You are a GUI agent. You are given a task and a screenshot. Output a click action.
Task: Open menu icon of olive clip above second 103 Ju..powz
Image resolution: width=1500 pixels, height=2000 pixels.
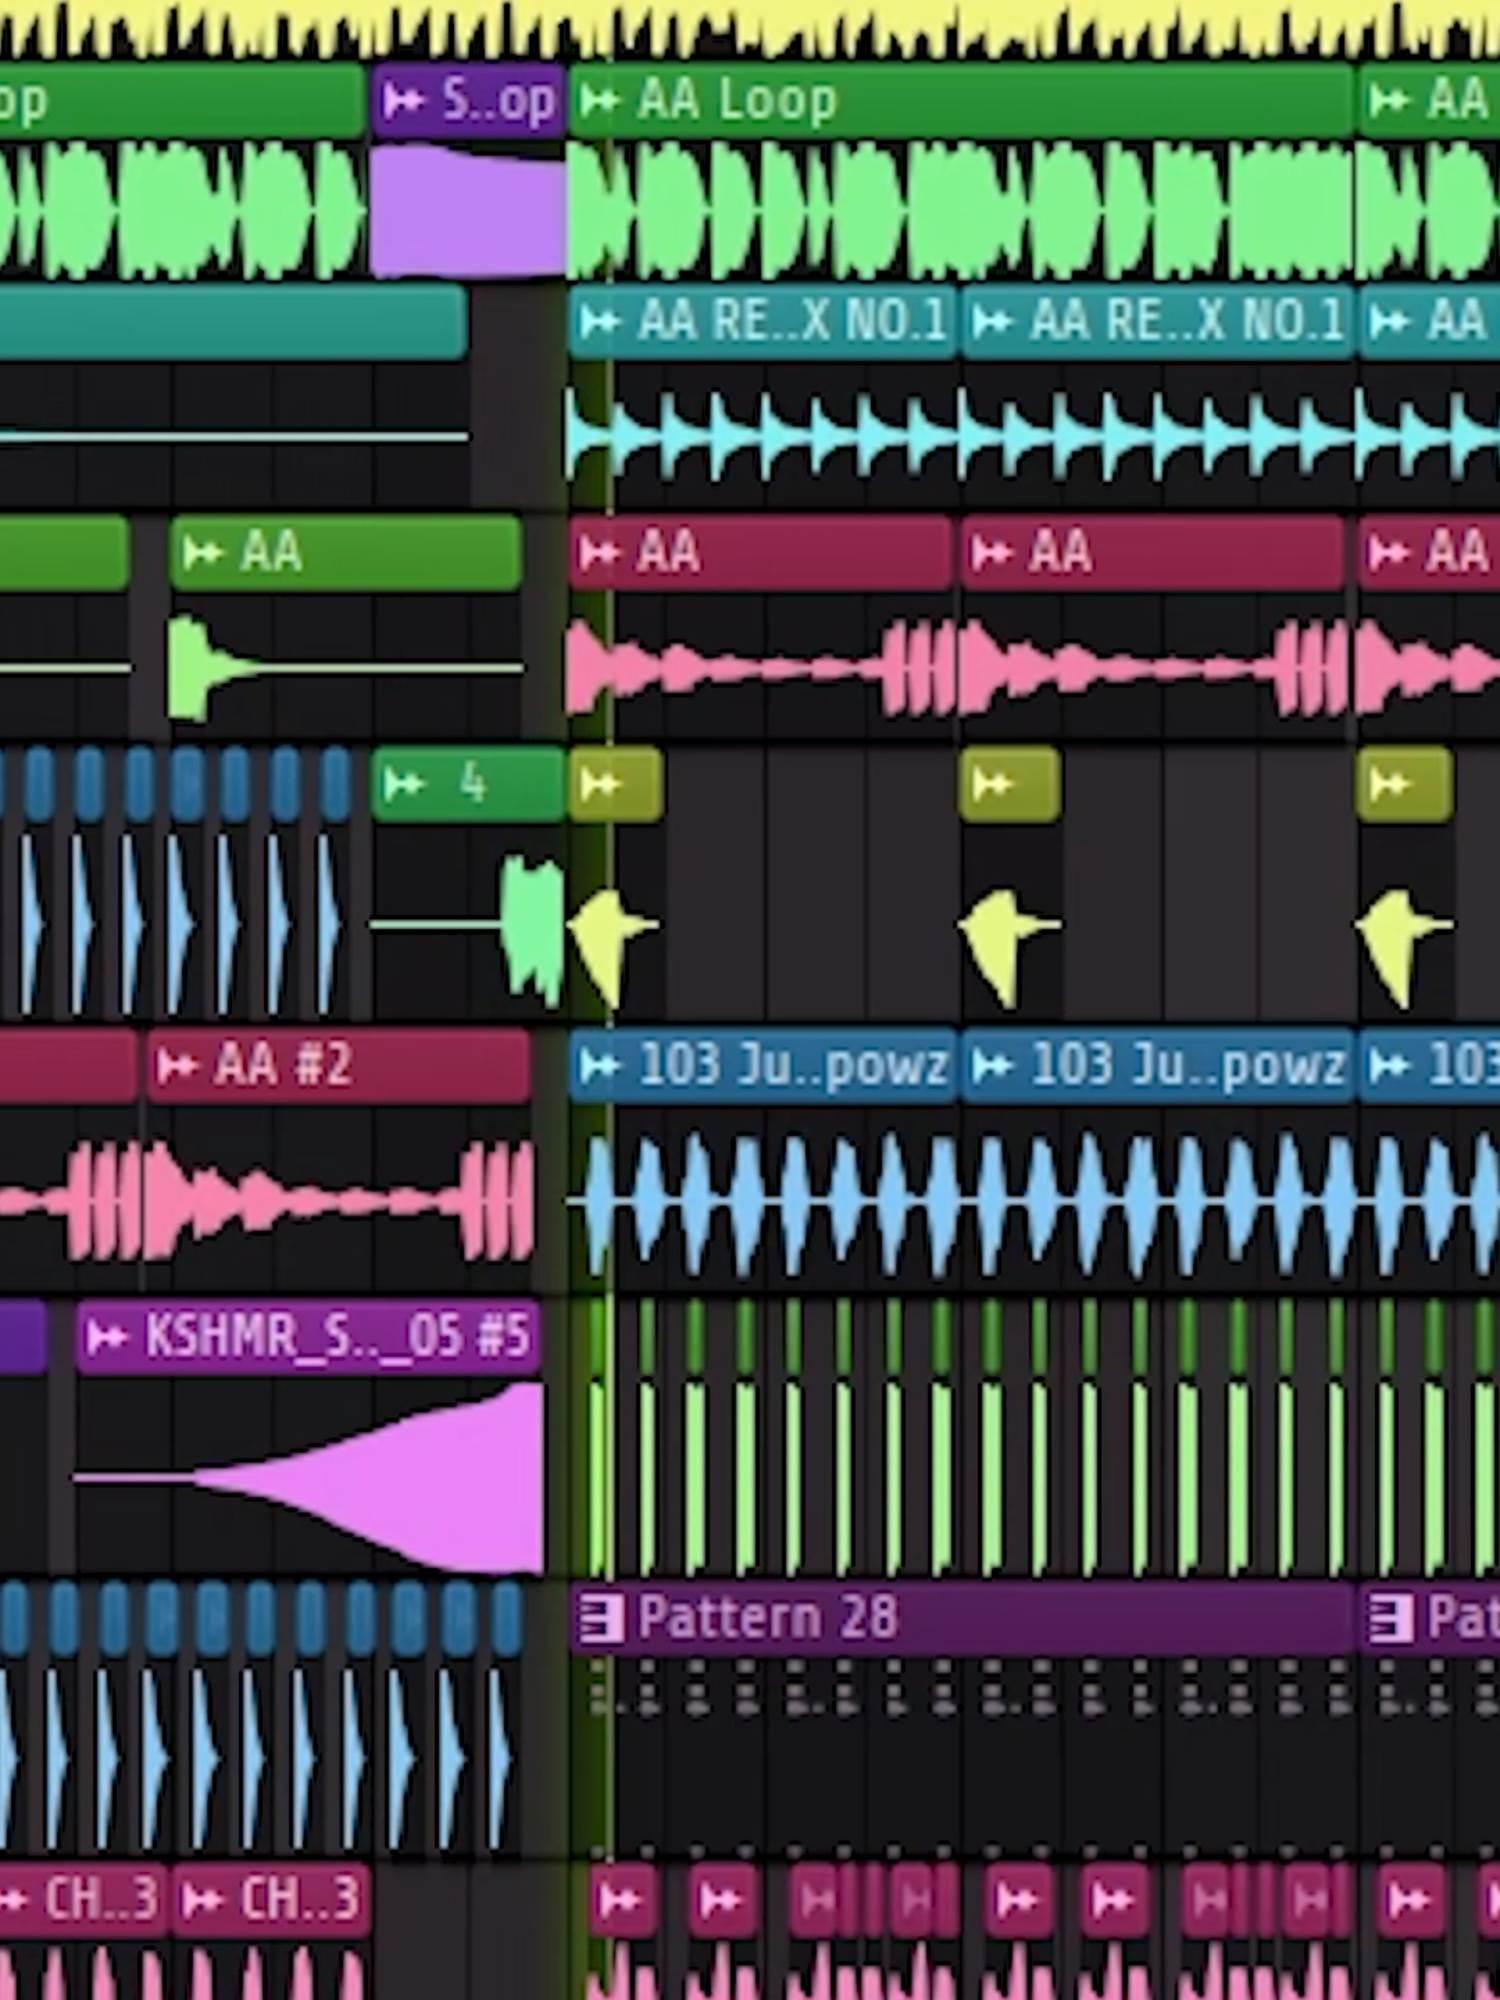coord(992,784)
